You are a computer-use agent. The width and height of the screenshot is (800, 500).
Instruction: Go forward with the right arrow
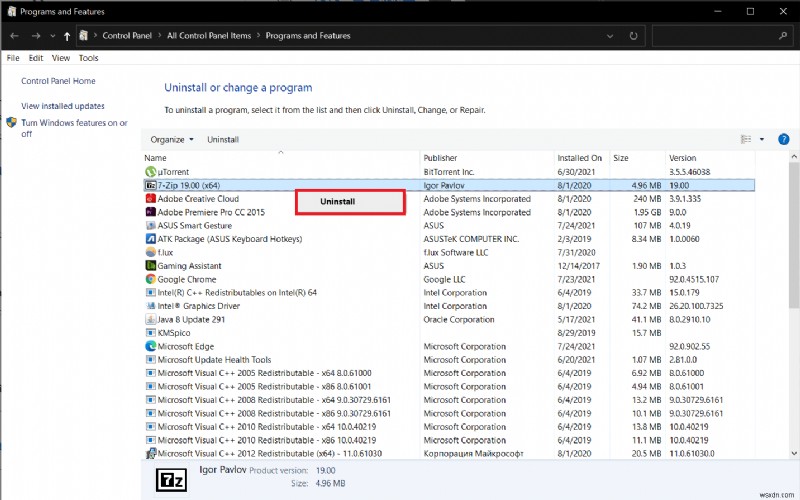(36, 36)
